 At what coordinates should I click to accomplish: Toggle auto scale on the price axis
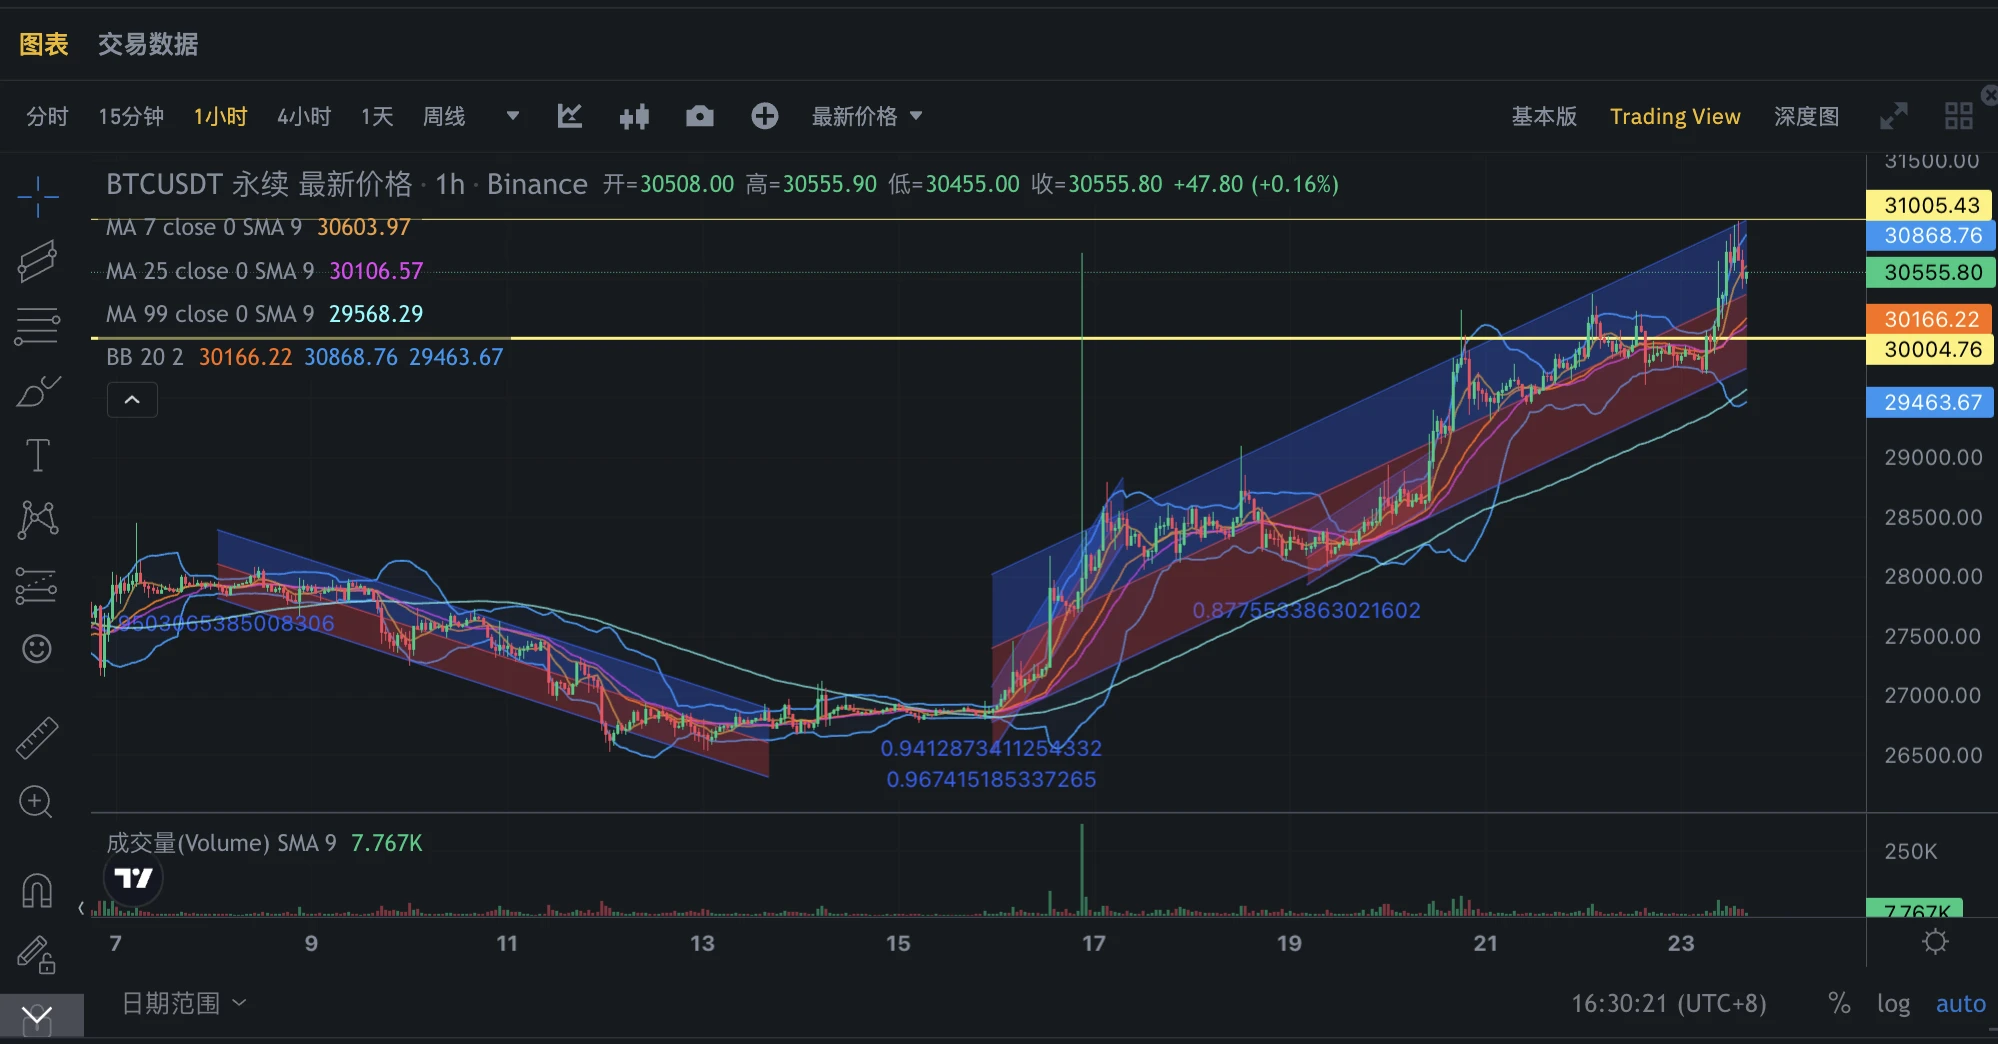tap(1960, 1003)
